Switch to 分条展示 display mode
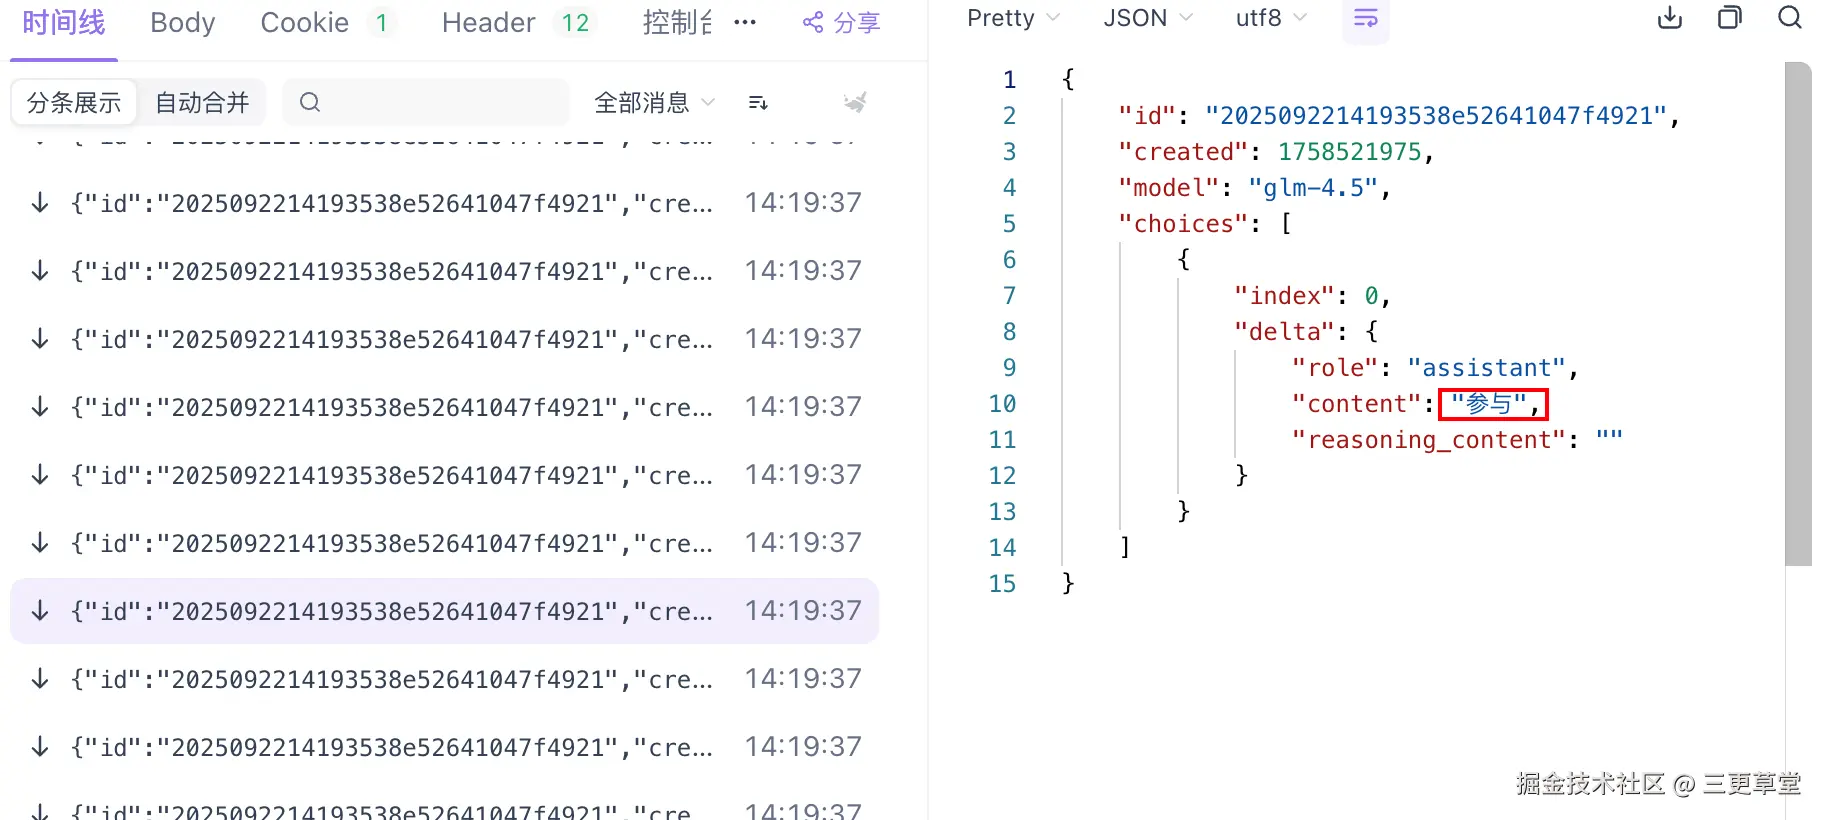The image size is (1824, 820). pyautogui.click(x=74, y=102)
